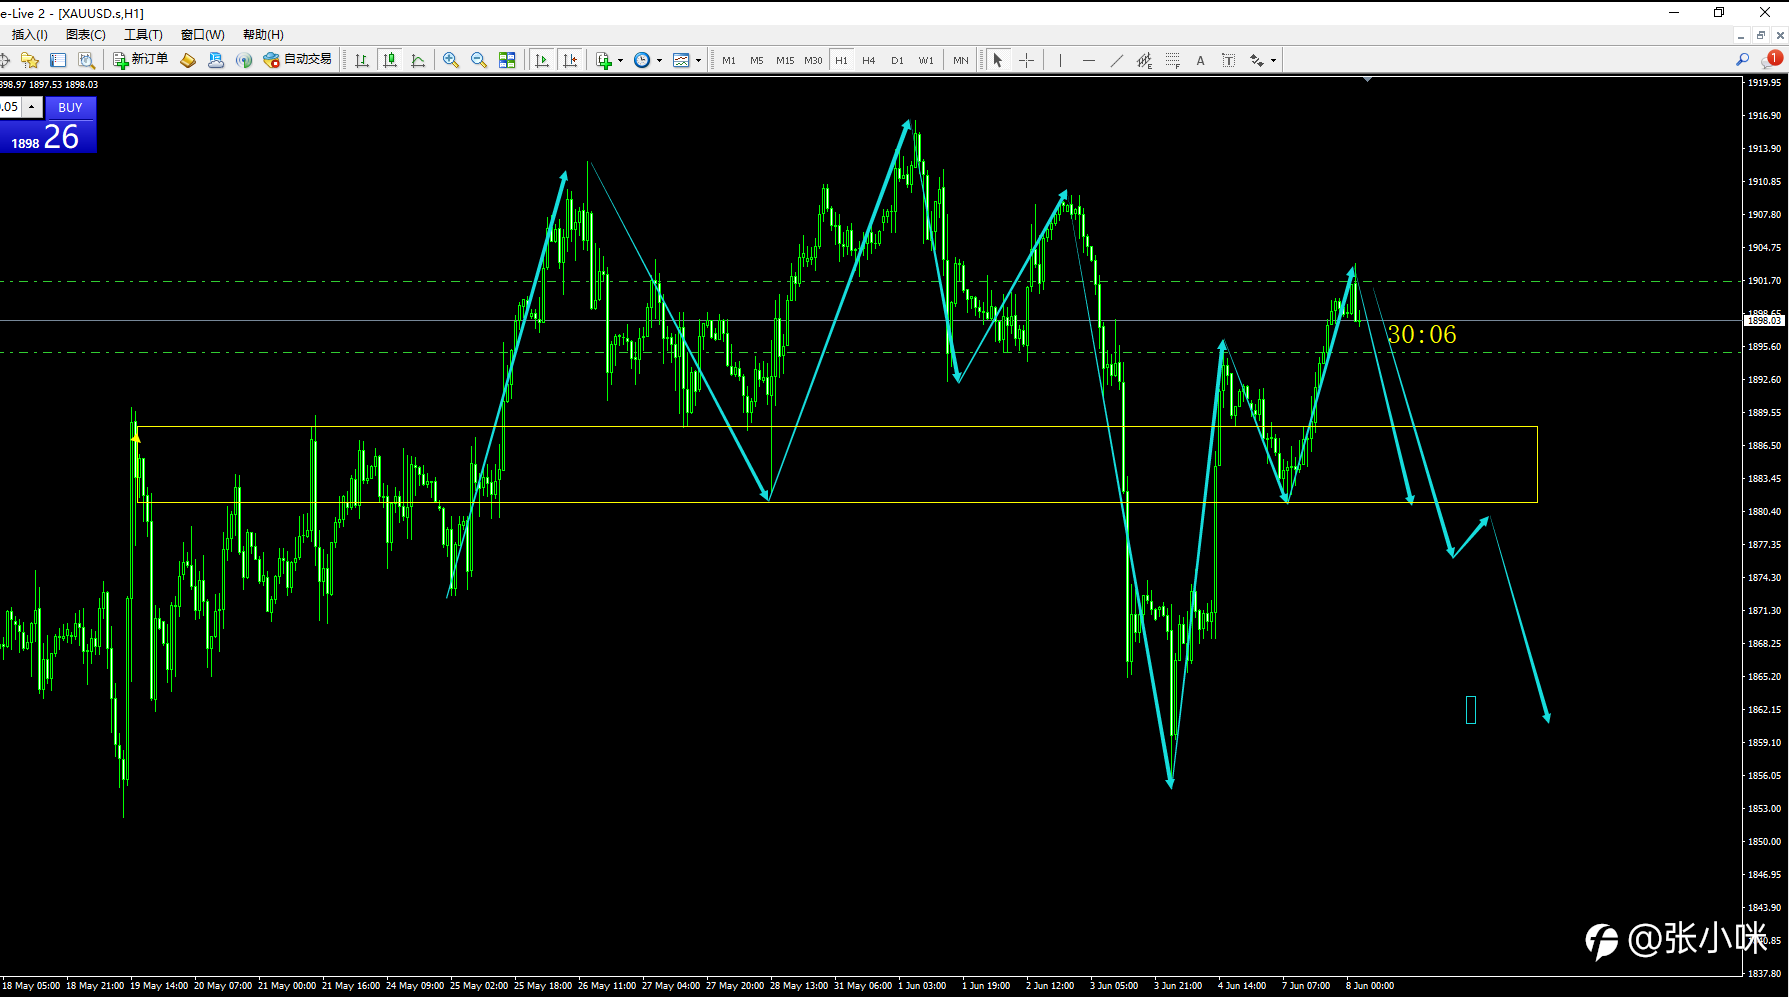The width and height of the screenshot is (1789, 997).
Task: Select the D1 timeframe
Action: click(x=897, y=60)
